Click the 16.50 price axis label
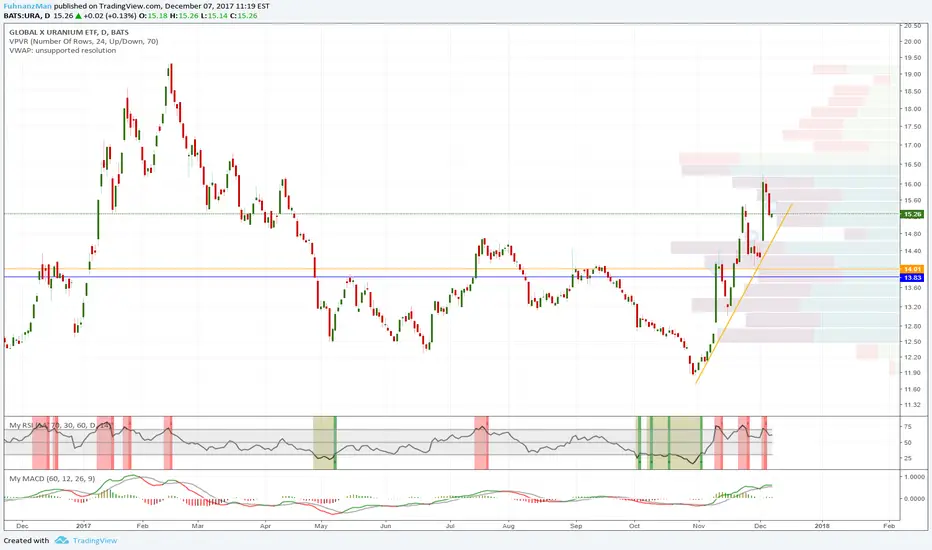 coord(912,165)
